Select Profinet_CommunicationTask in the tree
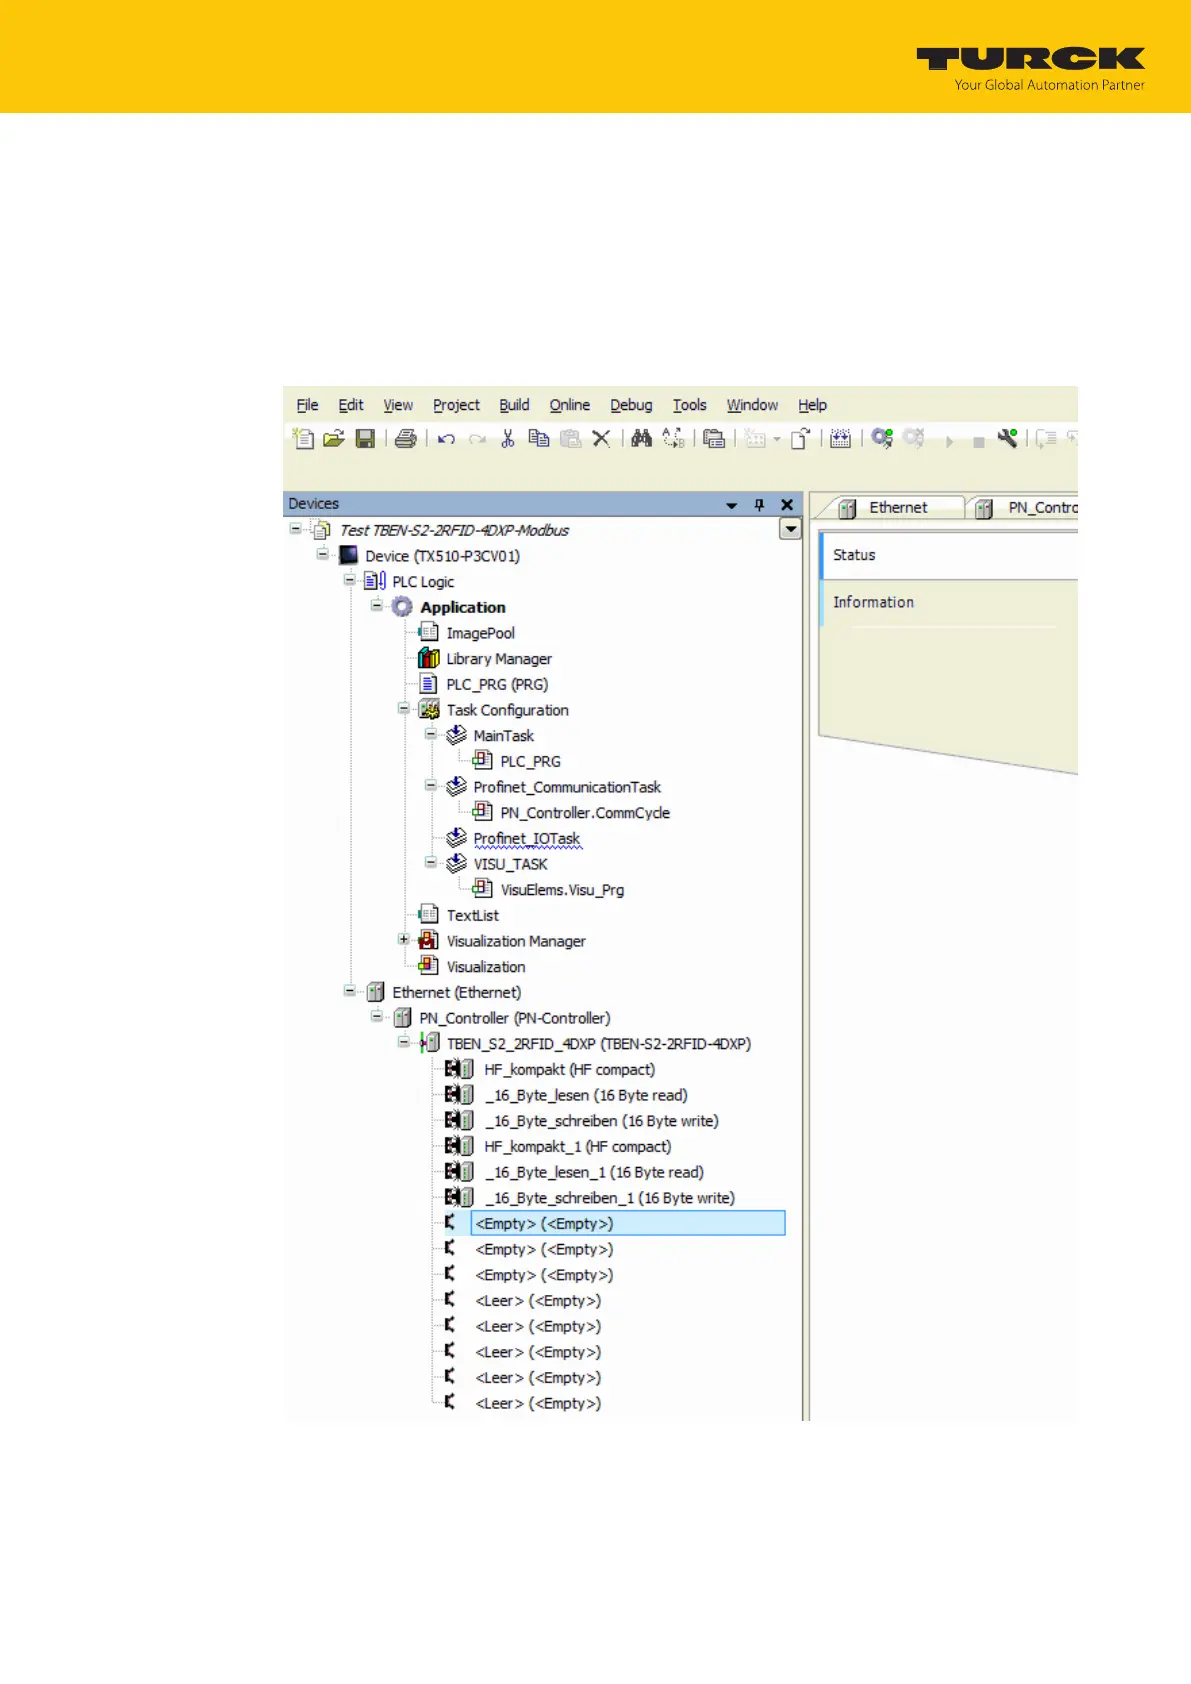The width and height of the screenshot is (1191, 1684). [x=567, y=787]
